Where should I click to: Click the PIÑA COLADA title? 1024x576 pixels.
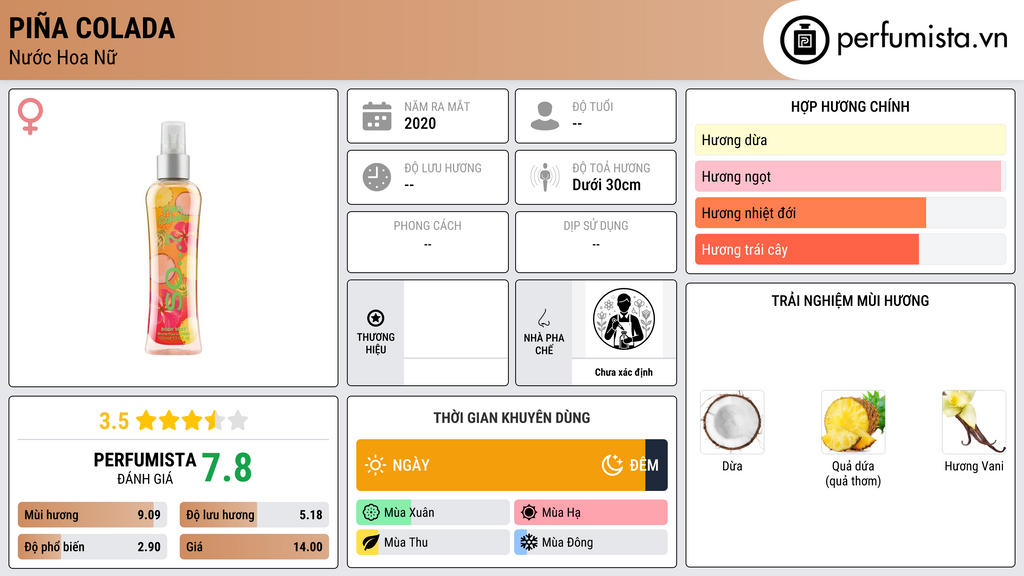[91, 29]
